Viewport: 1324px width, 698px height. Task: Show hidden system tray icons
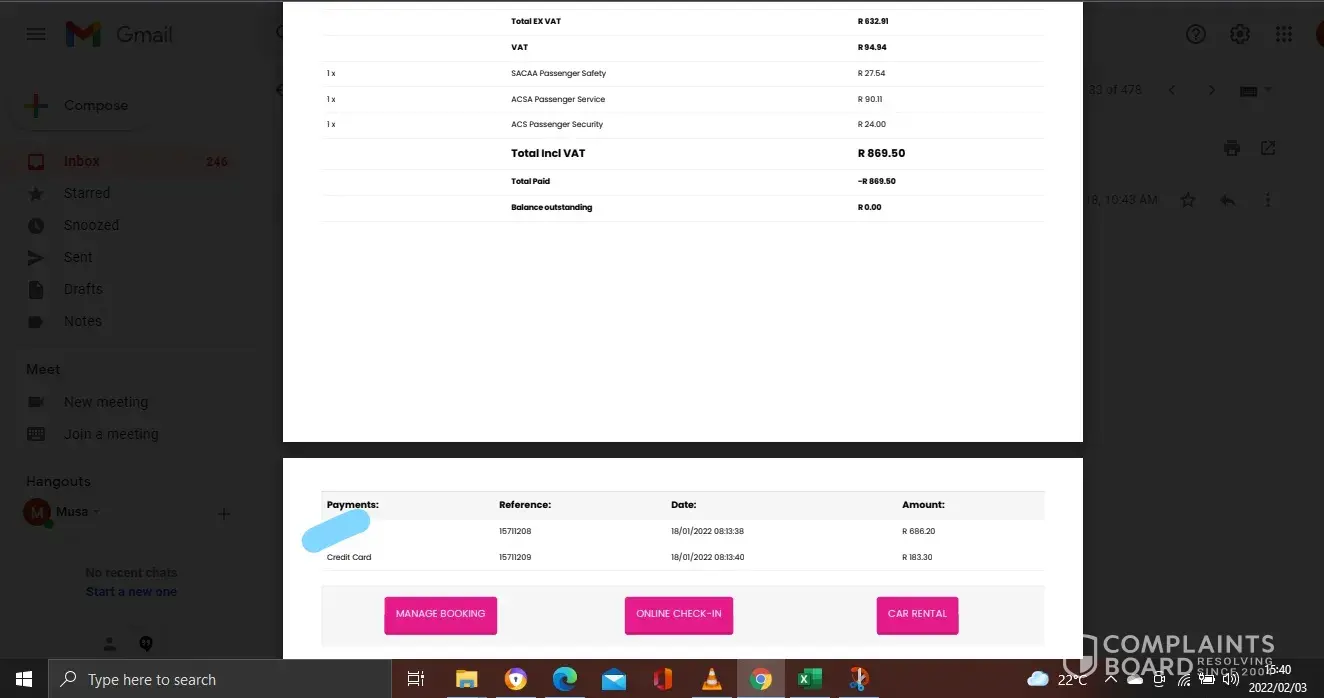1110,679
